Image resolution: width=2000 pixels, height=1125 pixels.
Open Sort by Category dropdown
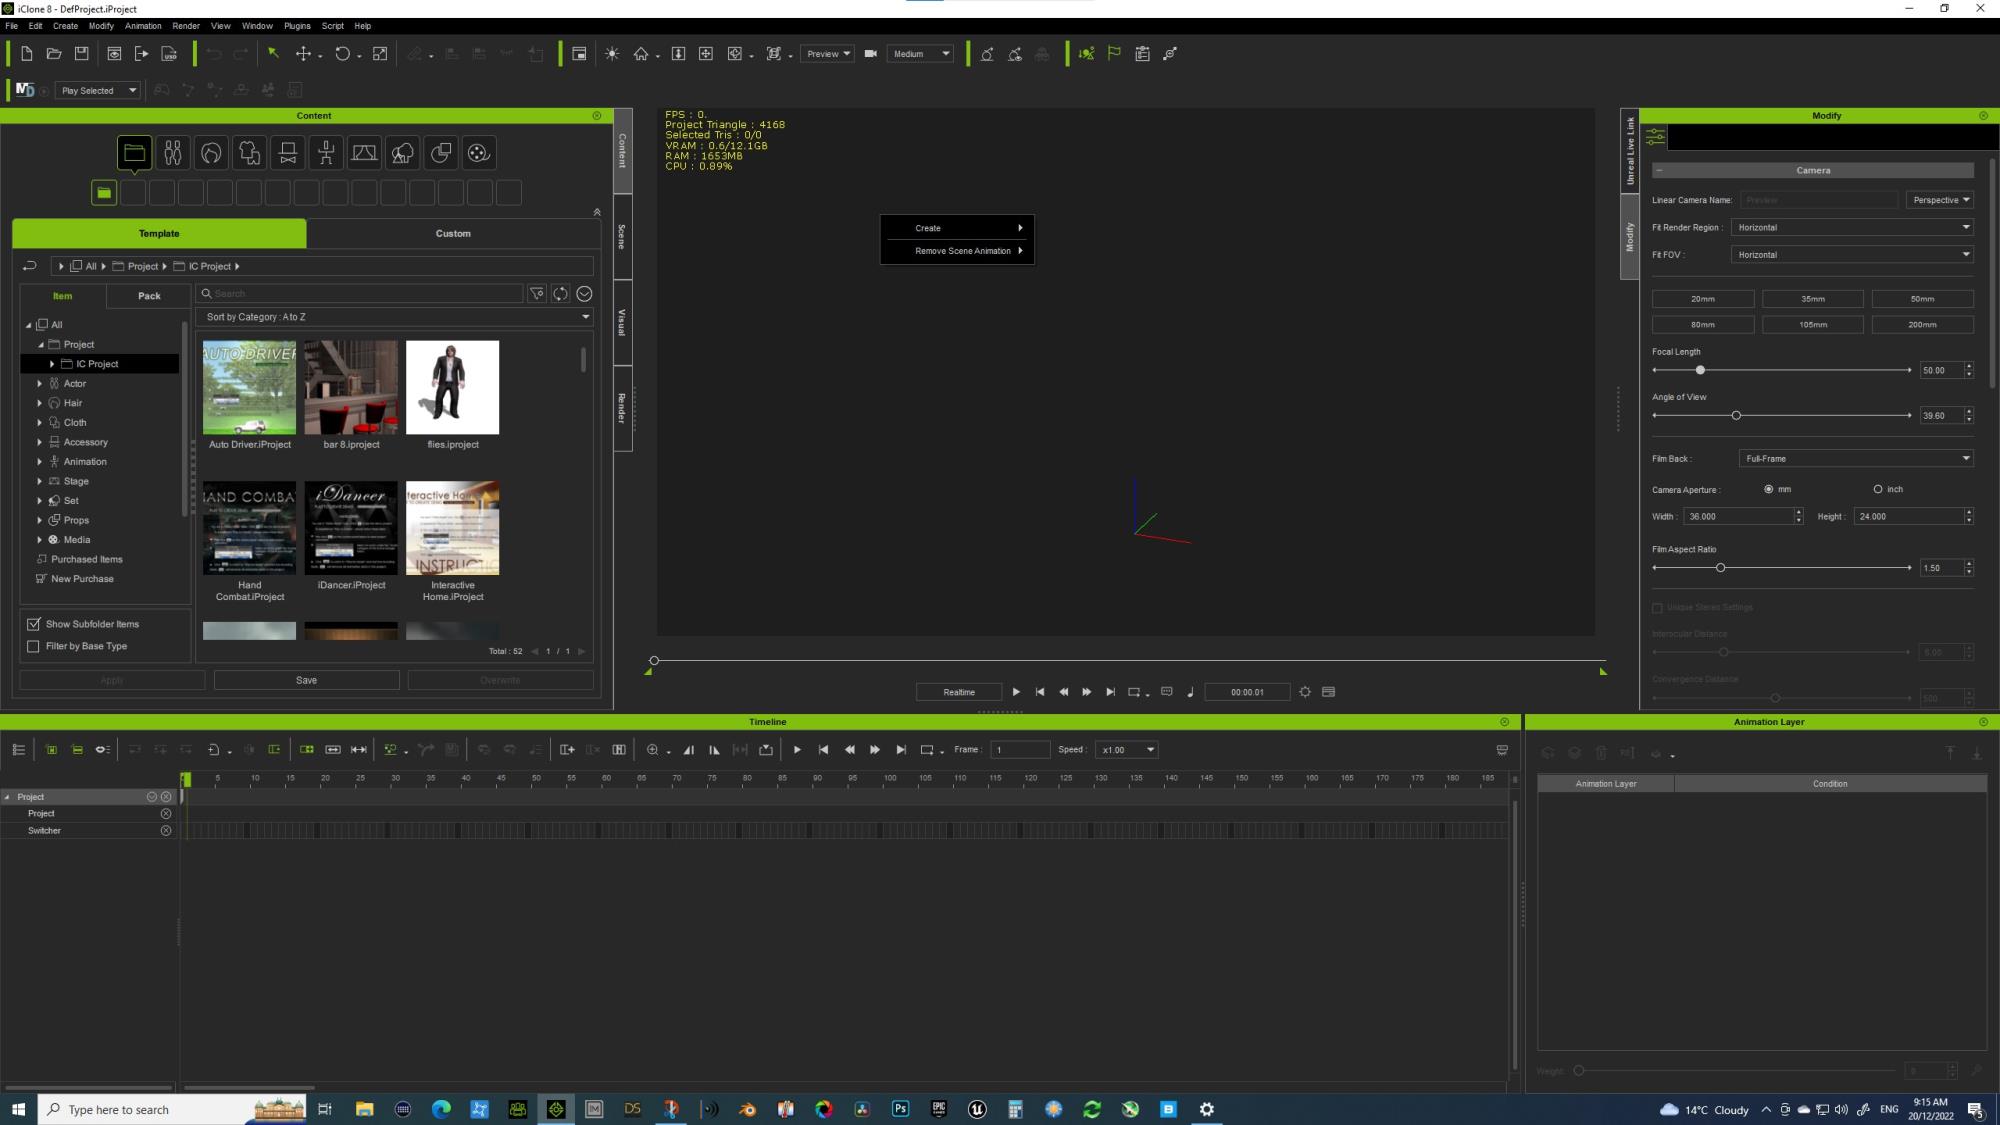pos(396,317)
